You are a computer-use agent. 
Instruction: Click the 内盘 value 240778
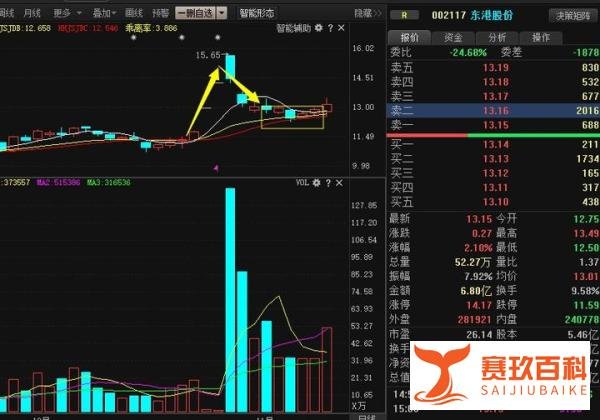(582, 319)
